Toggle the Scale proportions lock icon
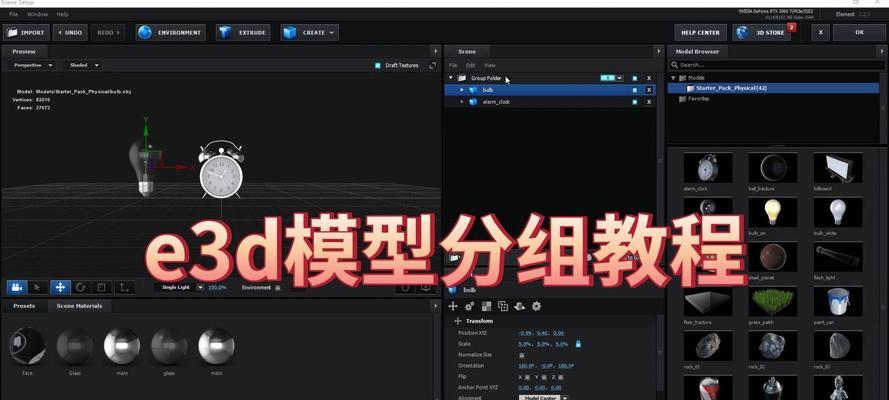Image resolution: width=889 pixels, height=400 pixels. [578, 343]
